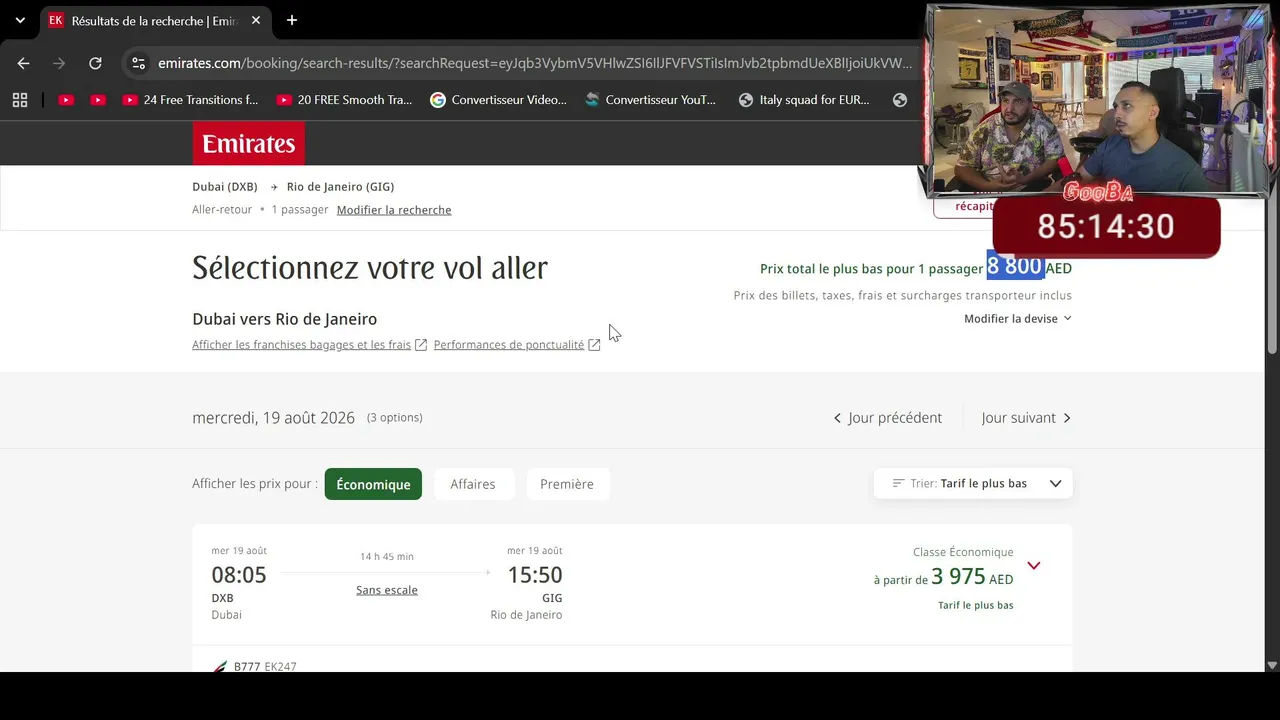The width and height of the screenshot is (1280, 720).
Task: Open the 20 FREE Smooth Tra... bookmark
Action: click(344, 100)
